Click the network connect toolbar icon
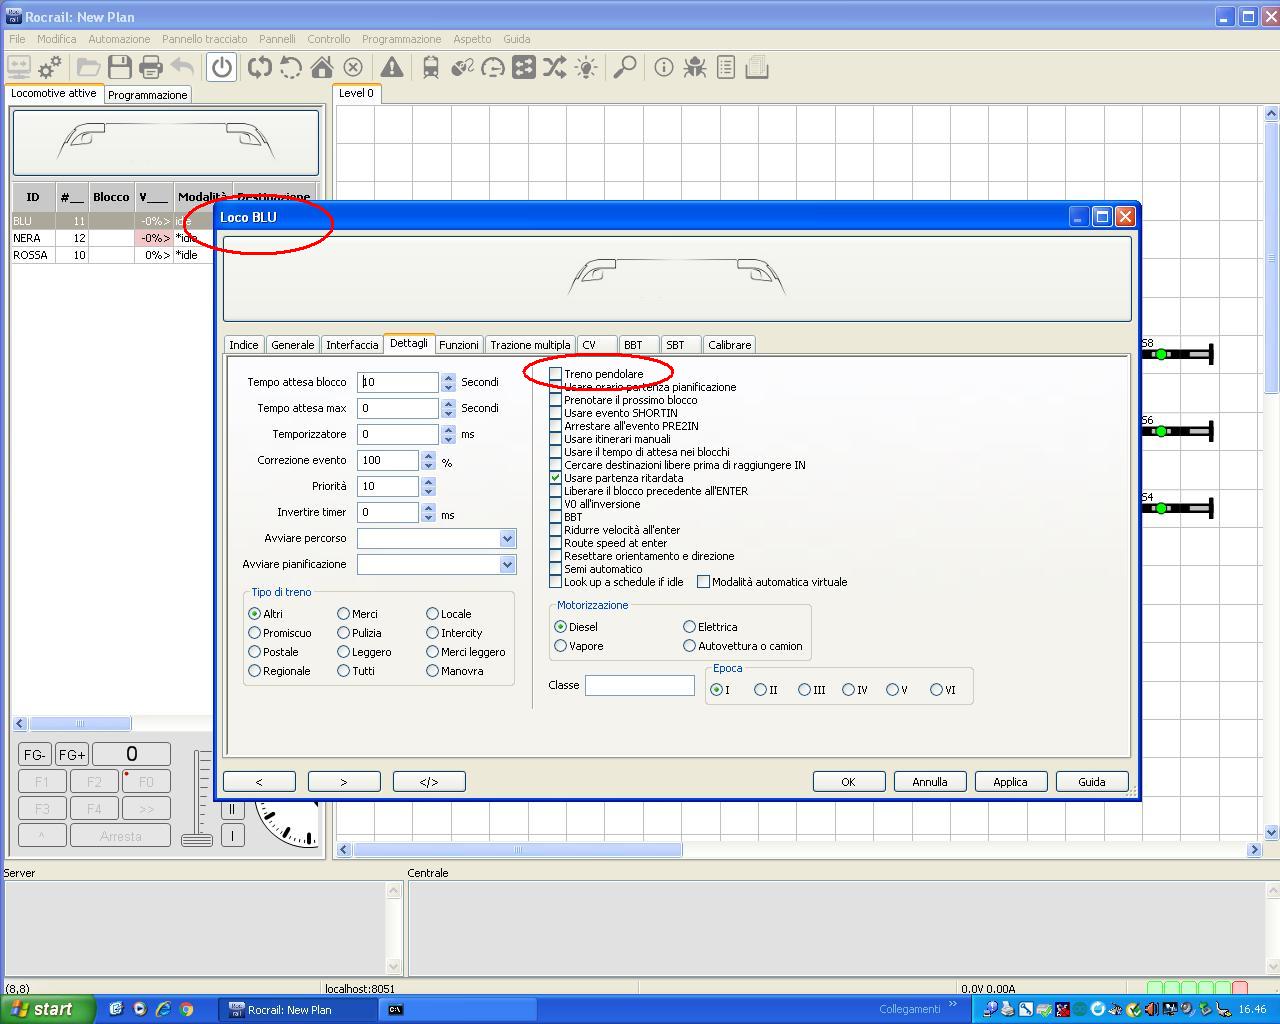The image size is (1280, 1024). point(19,67)
